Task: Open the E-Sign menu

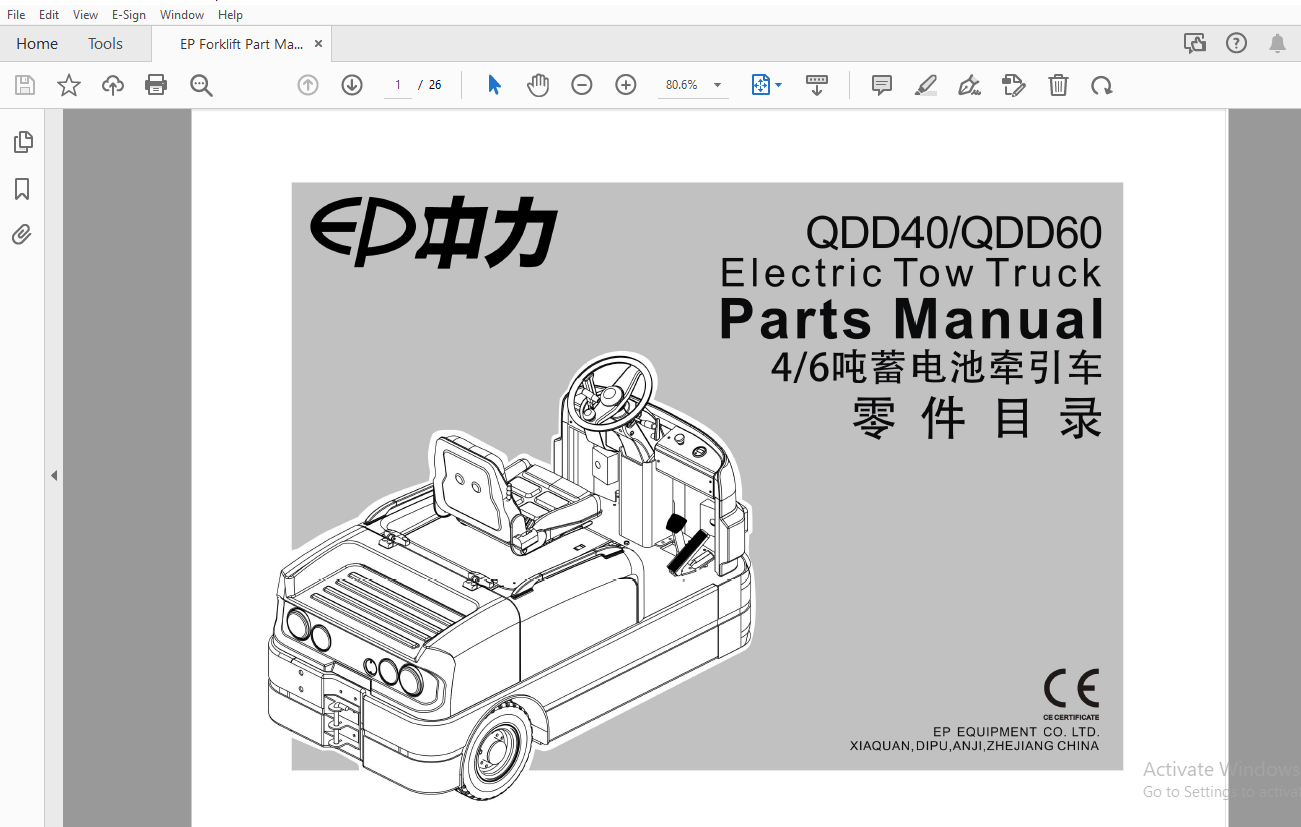Action: [x=129, y=15]
